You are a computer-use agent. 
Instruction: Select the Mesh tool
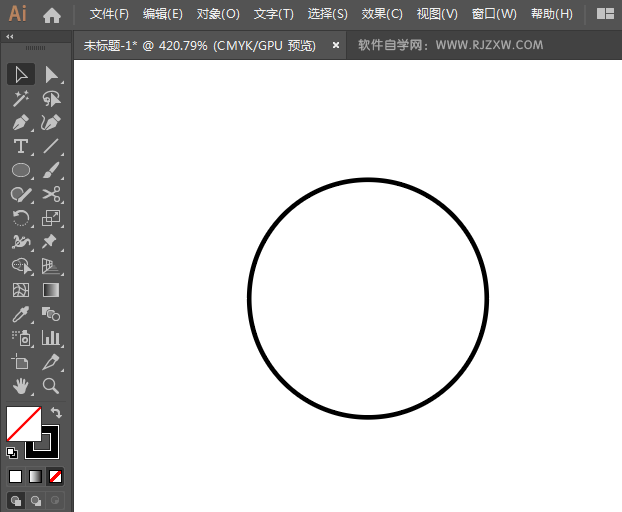coord(21,290)
